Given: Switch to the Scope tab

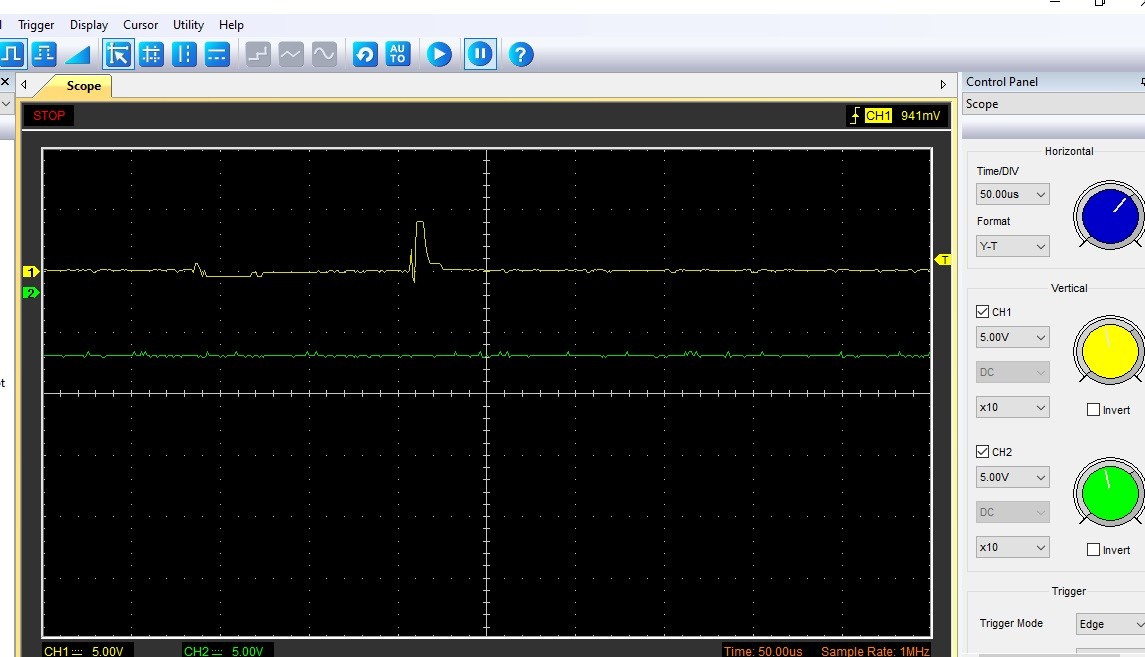Looking at the screenshot, I should coord(83,86).
